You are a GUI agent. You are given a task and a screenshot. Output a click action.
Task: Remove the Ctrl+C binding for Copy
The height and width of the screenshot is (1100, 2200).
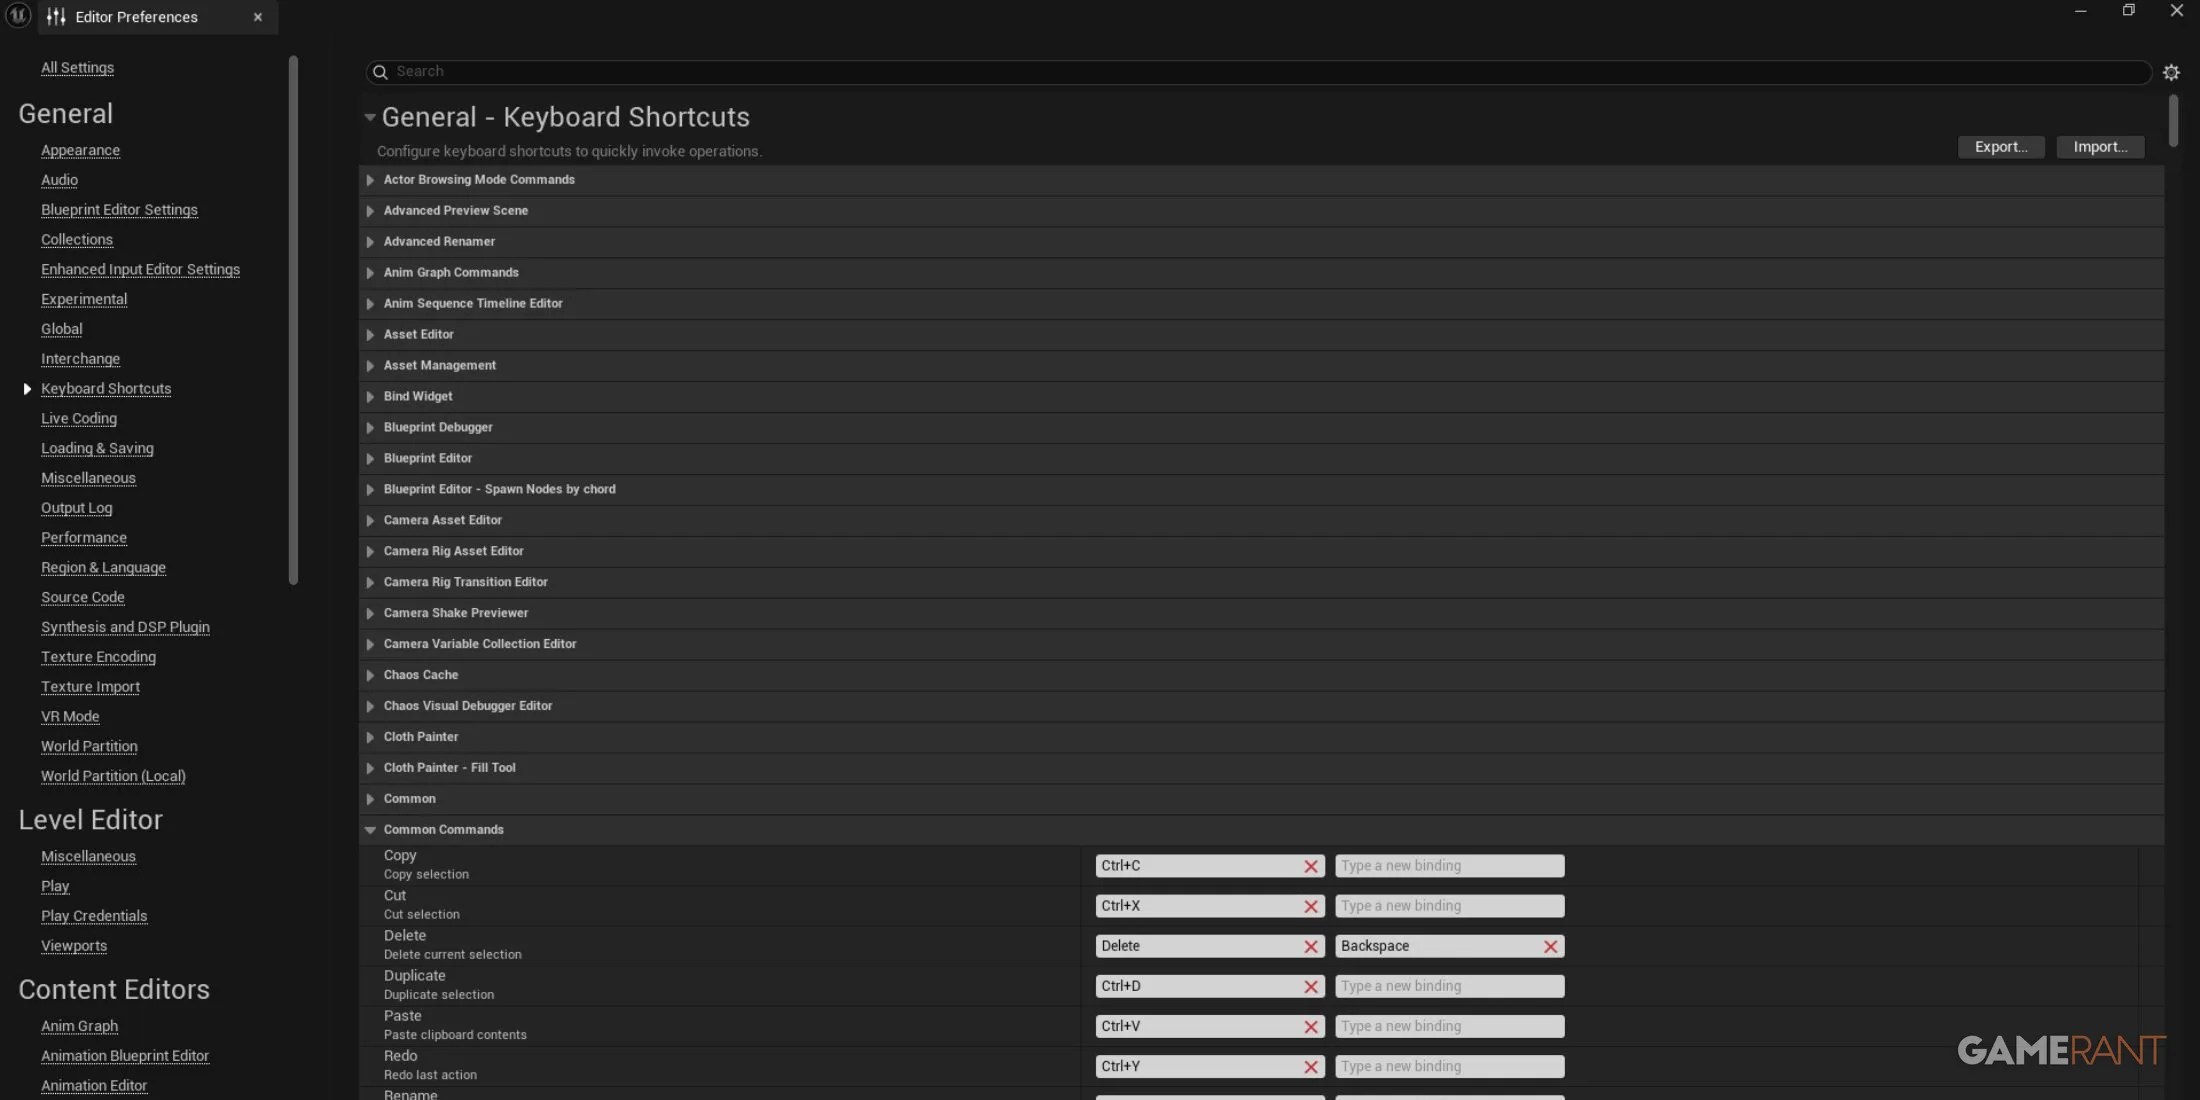coord(1310,866)
